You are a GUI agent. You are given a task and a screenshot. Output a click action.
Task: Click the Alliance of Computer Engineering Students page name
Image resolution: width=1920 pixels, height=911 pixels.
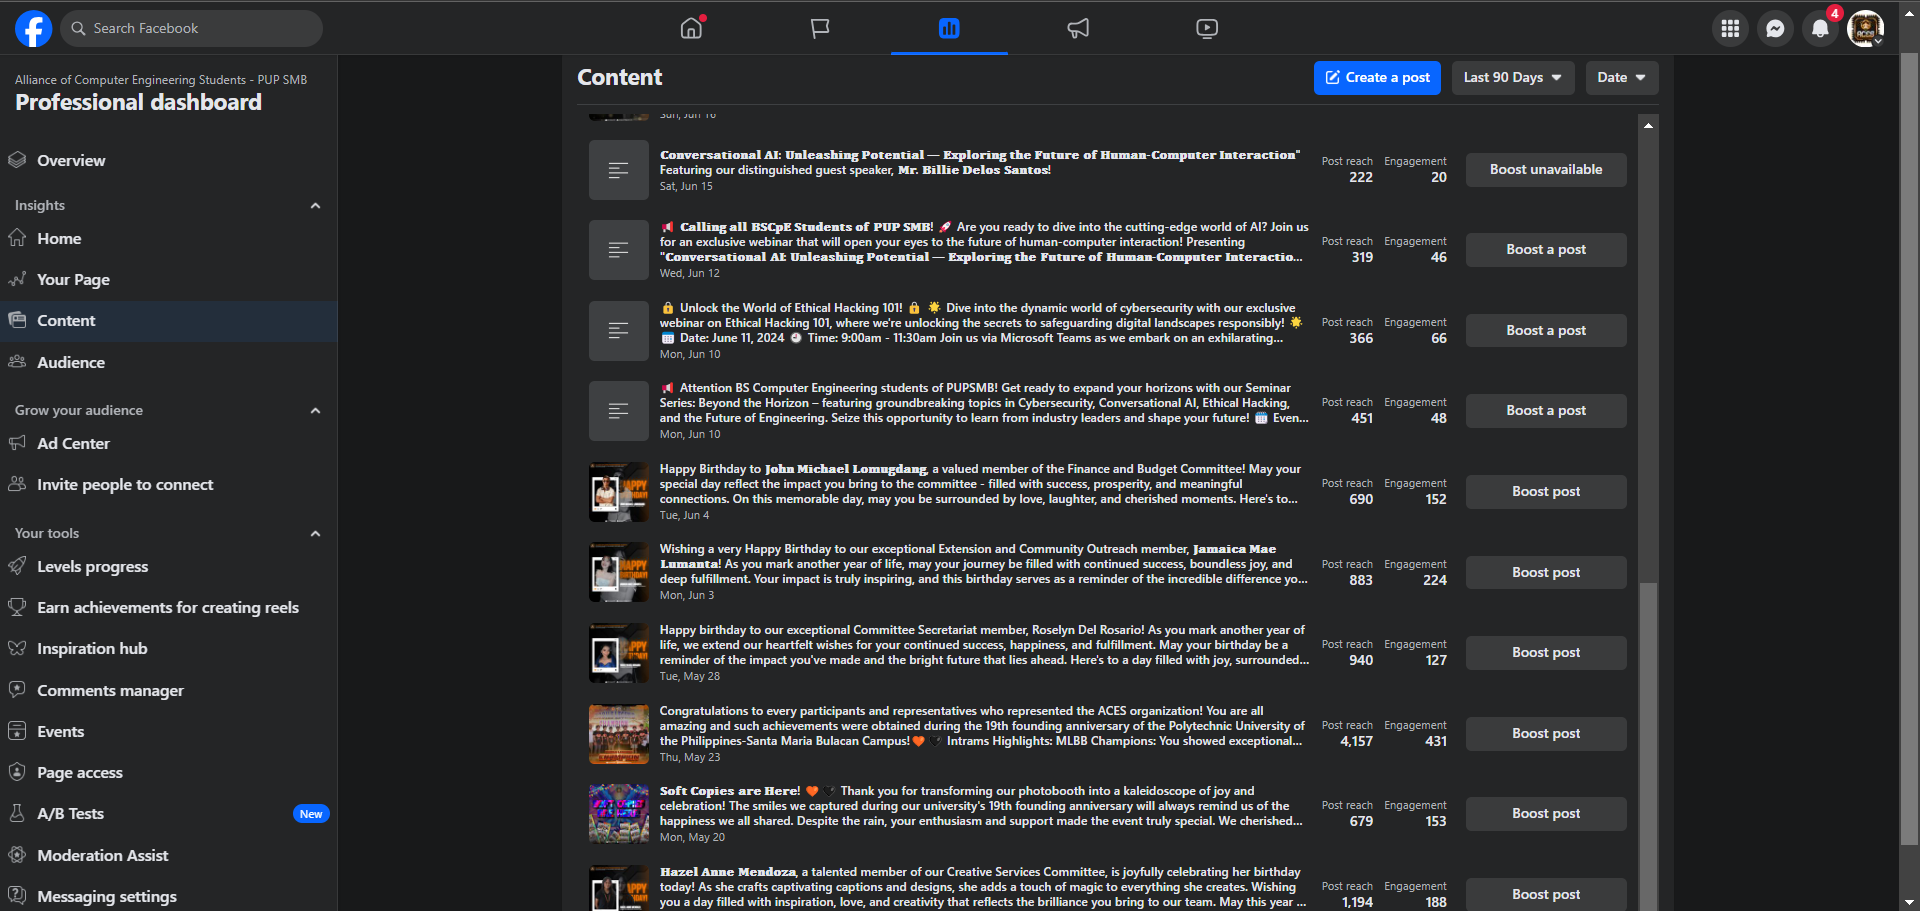pyautogui.click(x=161, y=80)
